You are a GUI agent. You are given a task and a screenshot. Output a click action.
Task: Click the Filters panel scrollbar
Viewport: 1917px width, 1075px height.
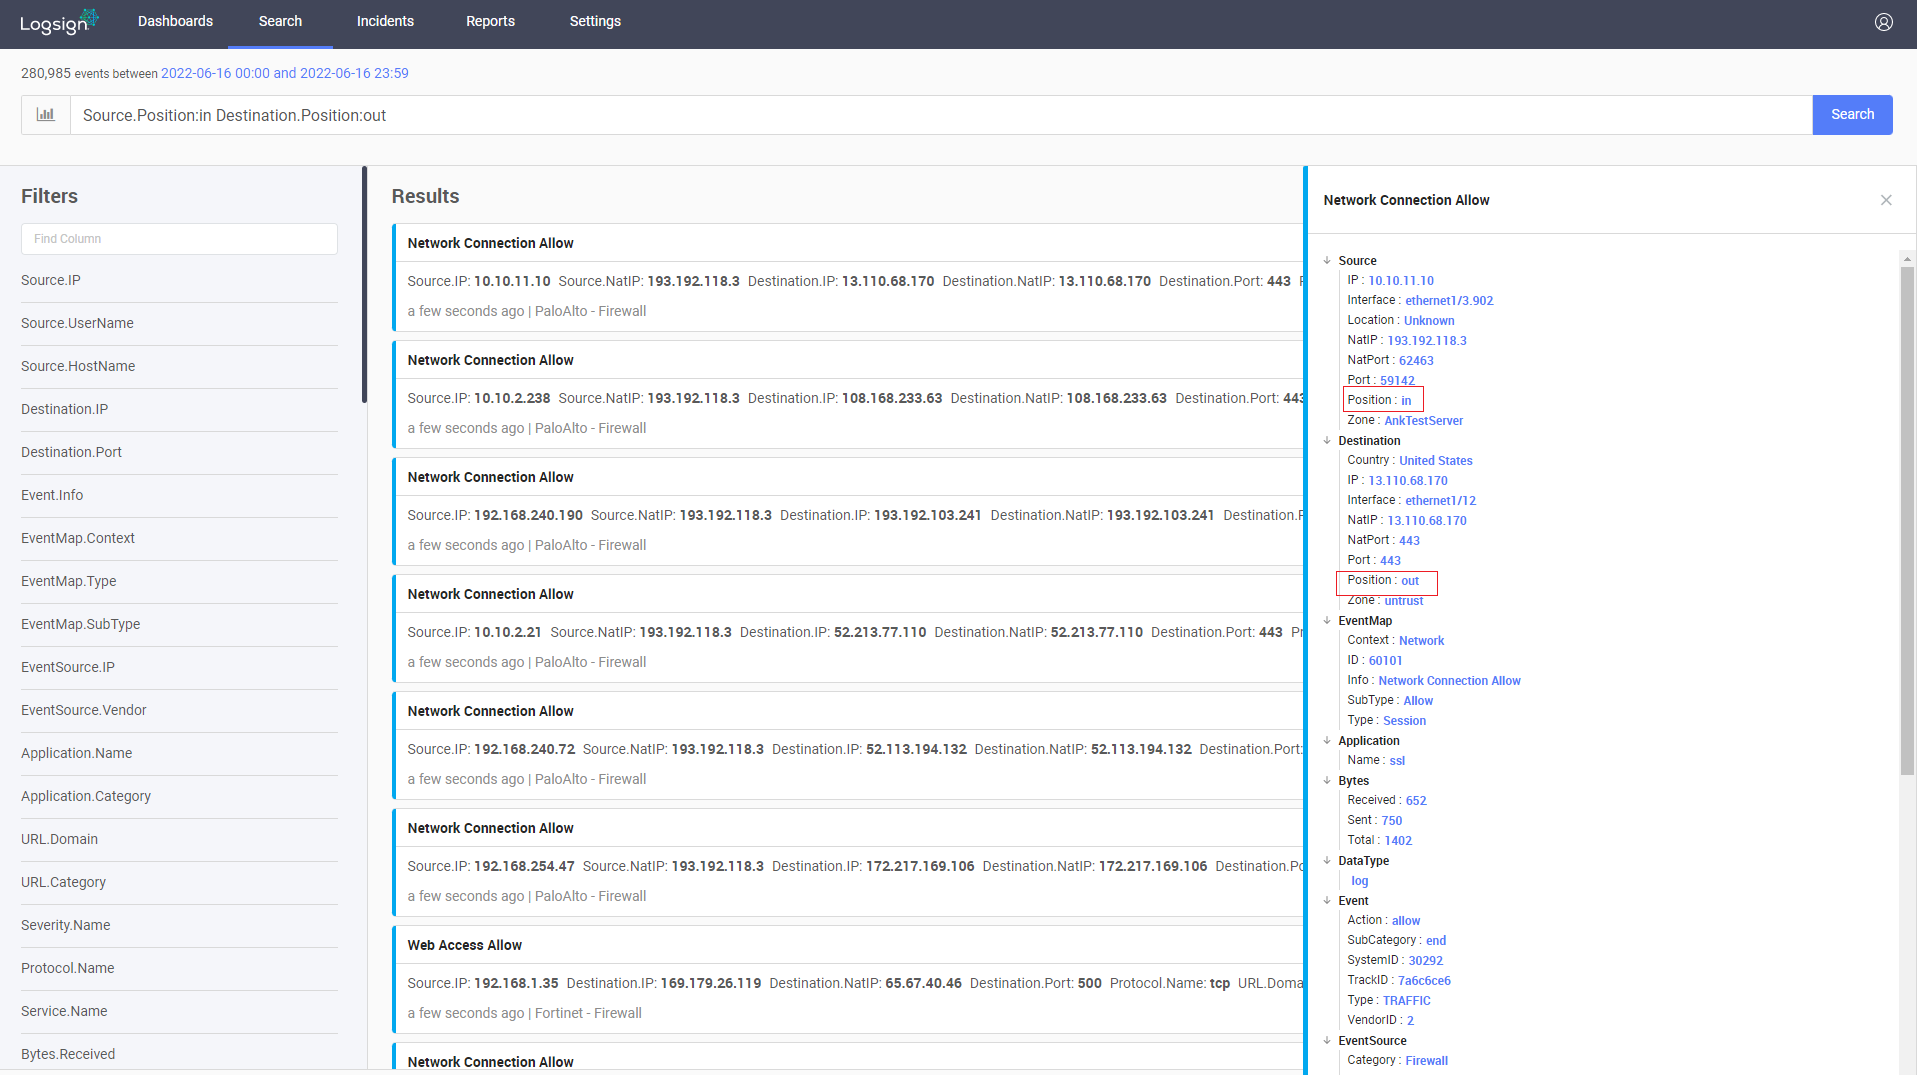tap(364, 285)
